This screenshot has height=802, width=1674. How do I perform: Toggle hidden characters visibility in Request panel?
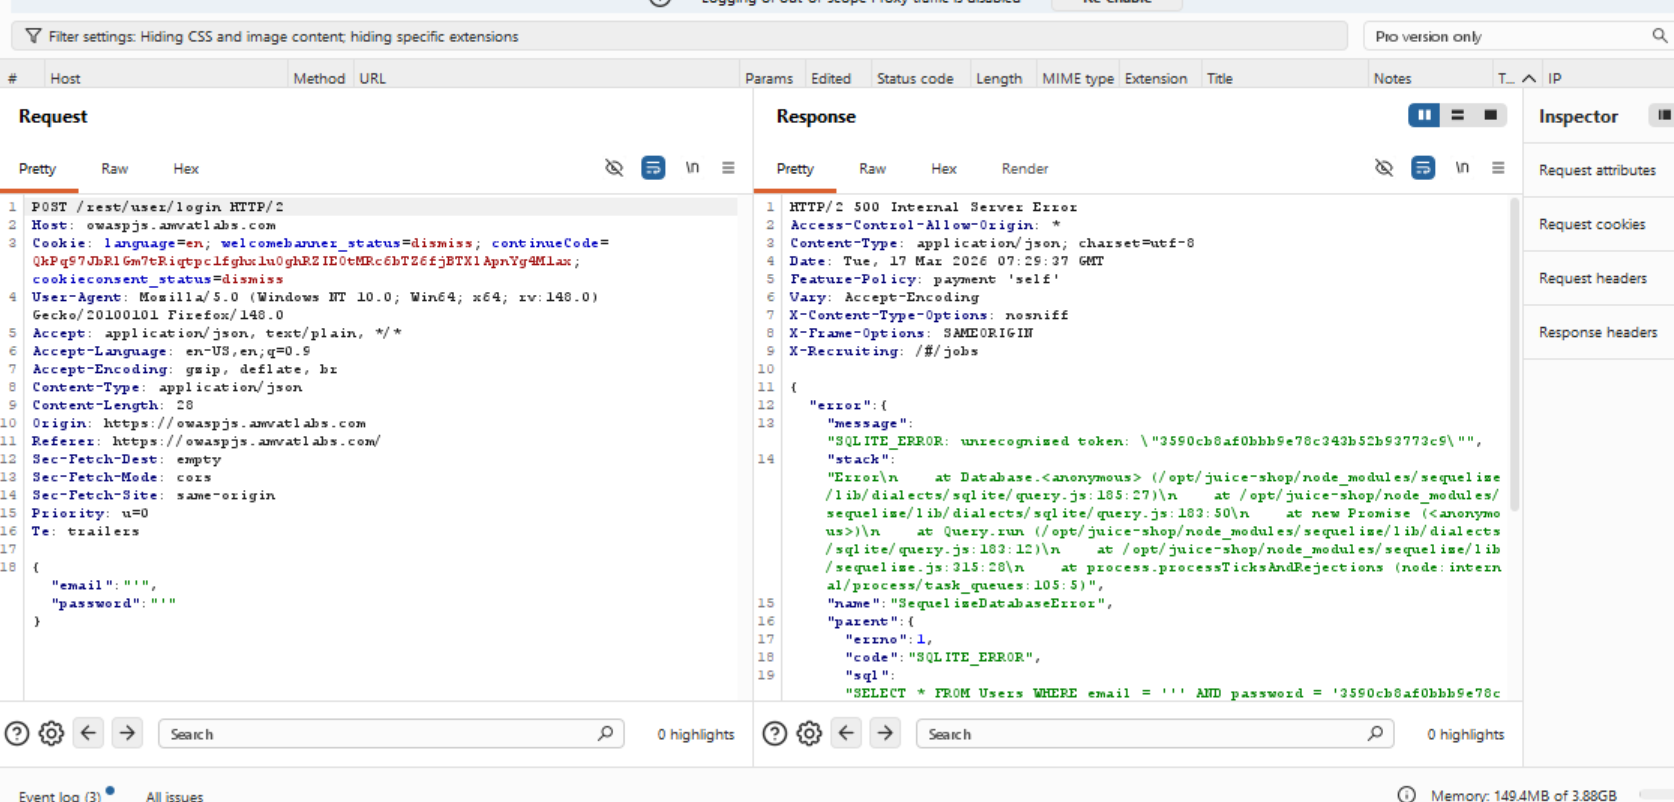[614, 168]
